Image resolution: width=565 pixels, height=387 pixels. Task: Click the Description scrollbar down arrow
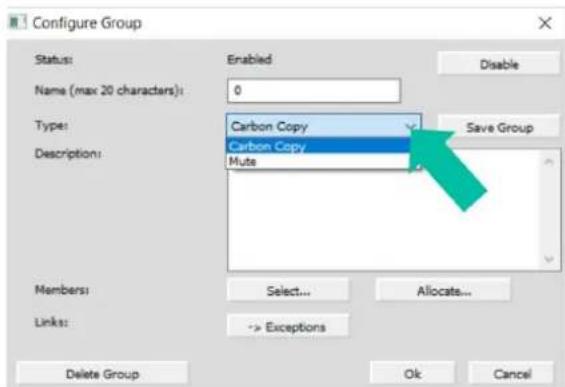pyautogui.click(x=549, y=259)
